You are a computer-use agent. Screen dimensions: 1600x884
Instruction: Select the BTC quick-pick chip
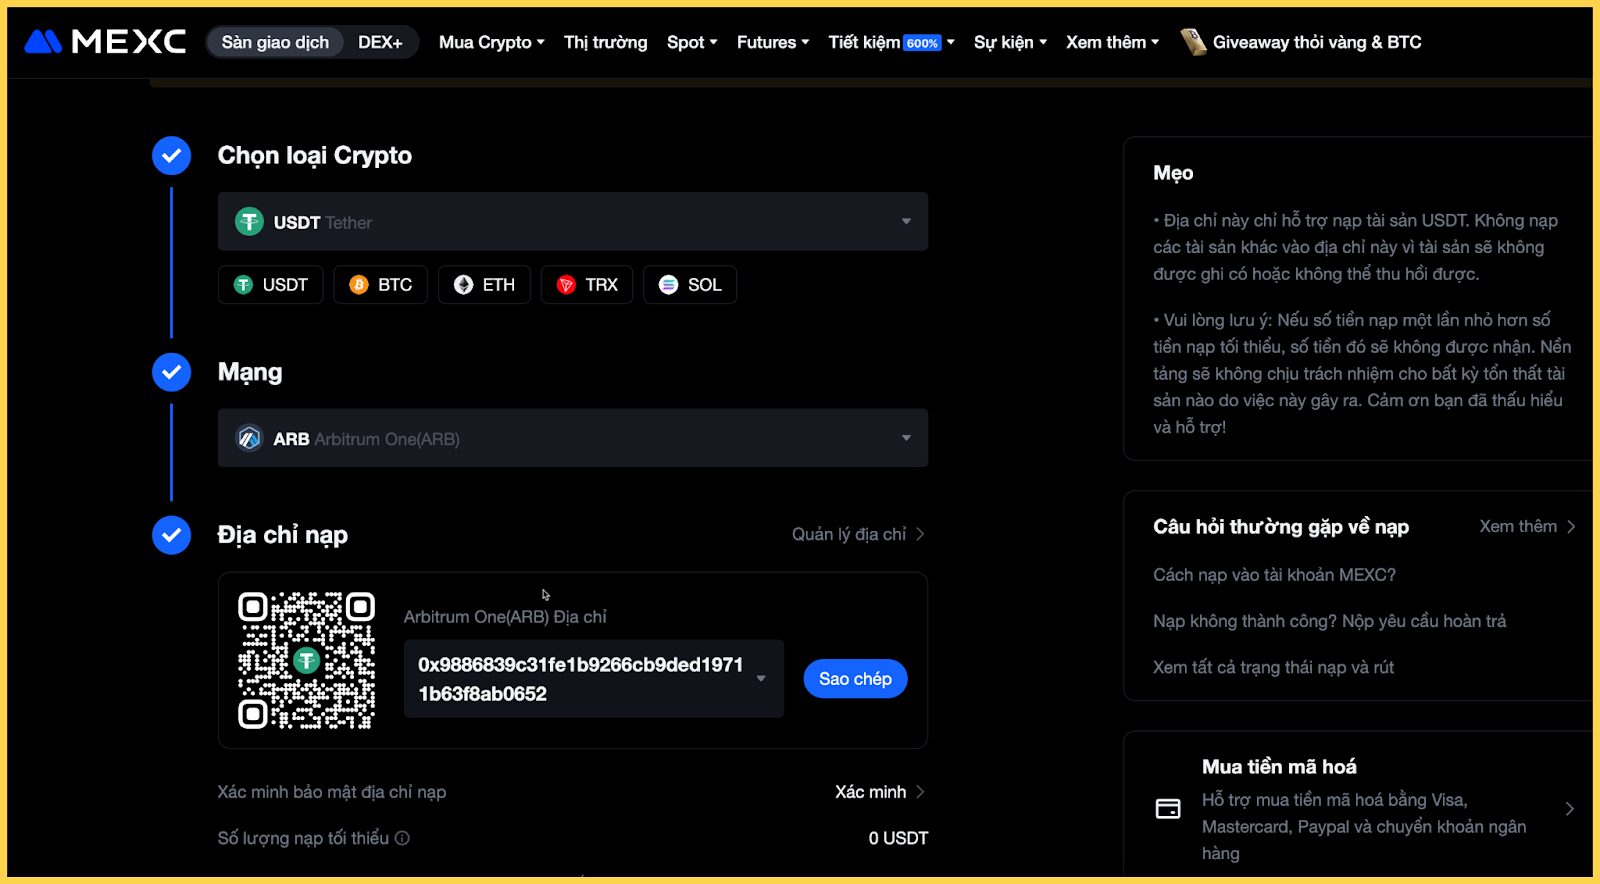381,285
